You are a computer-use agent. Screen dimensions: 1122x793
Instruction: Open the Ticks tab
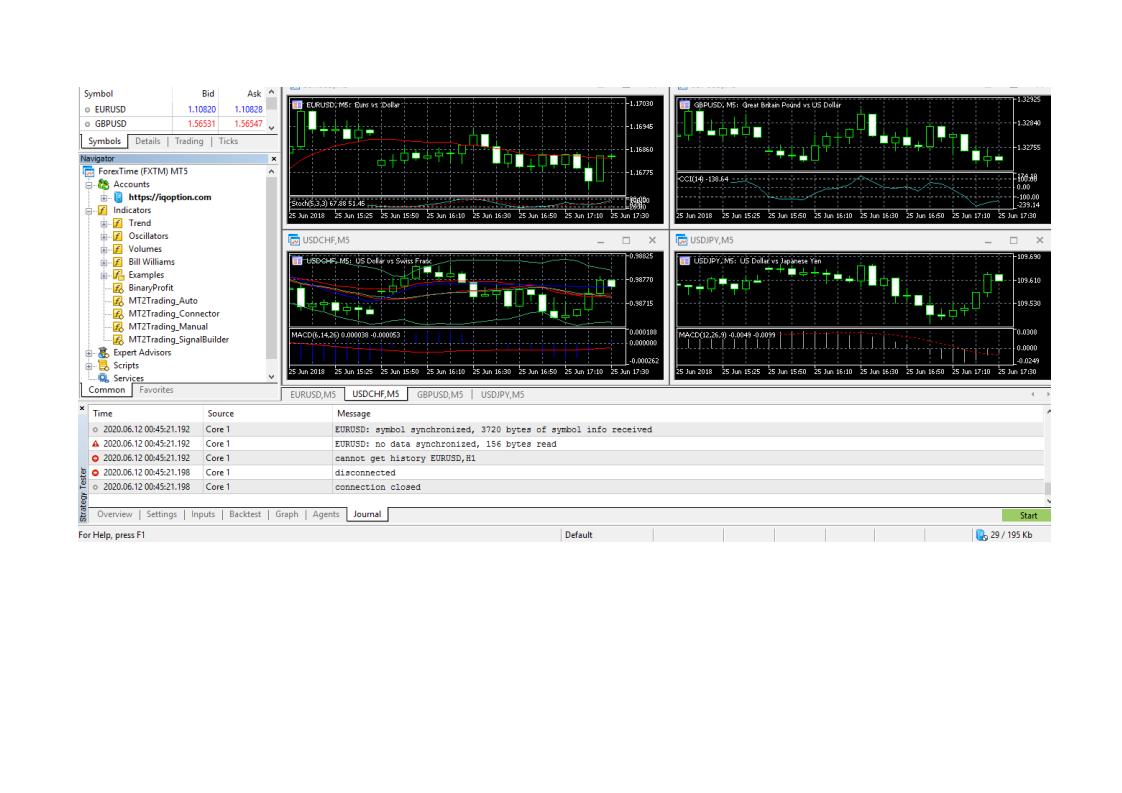pos(229,142)
